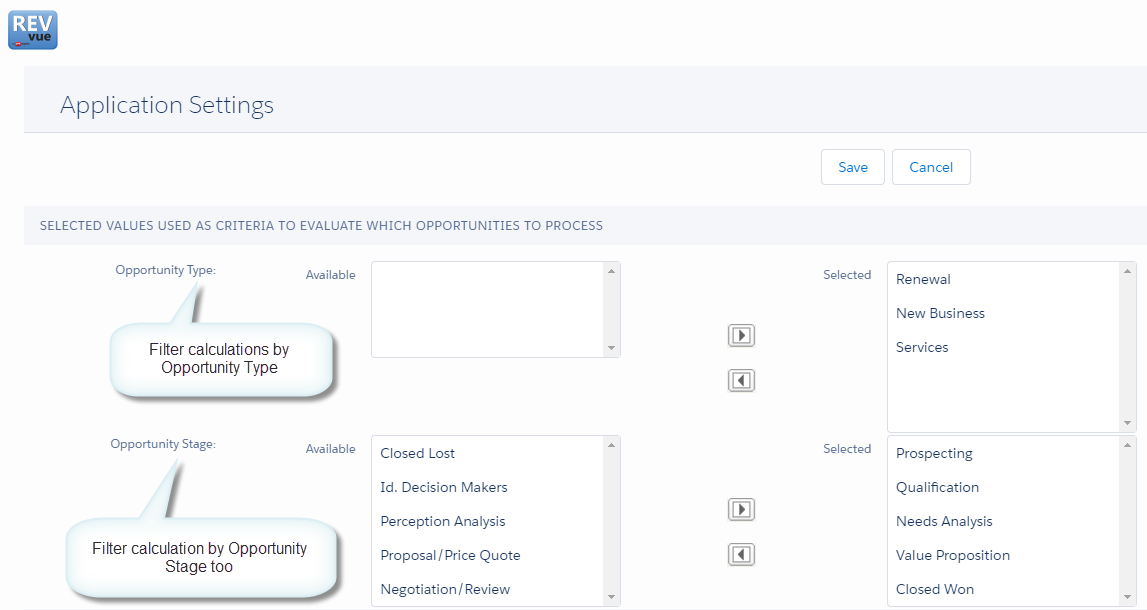Screen dimensions: 1147x610
Task: Move Opportunity Type value to Selected with right arrow
Action: 741,336
